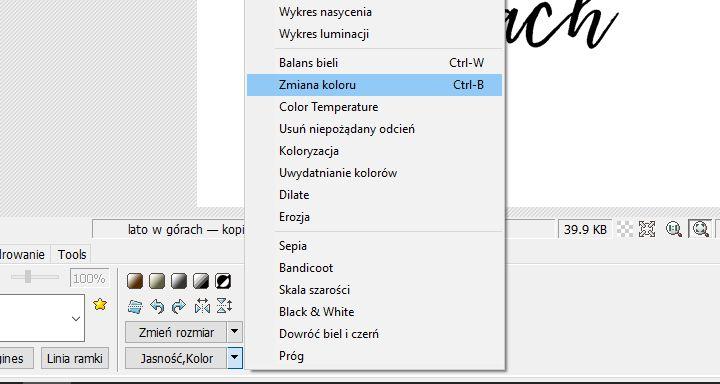720x384 pixels.
Task: Choose Uwydatnianie kolorów menu item
Action: click(375, 173)
